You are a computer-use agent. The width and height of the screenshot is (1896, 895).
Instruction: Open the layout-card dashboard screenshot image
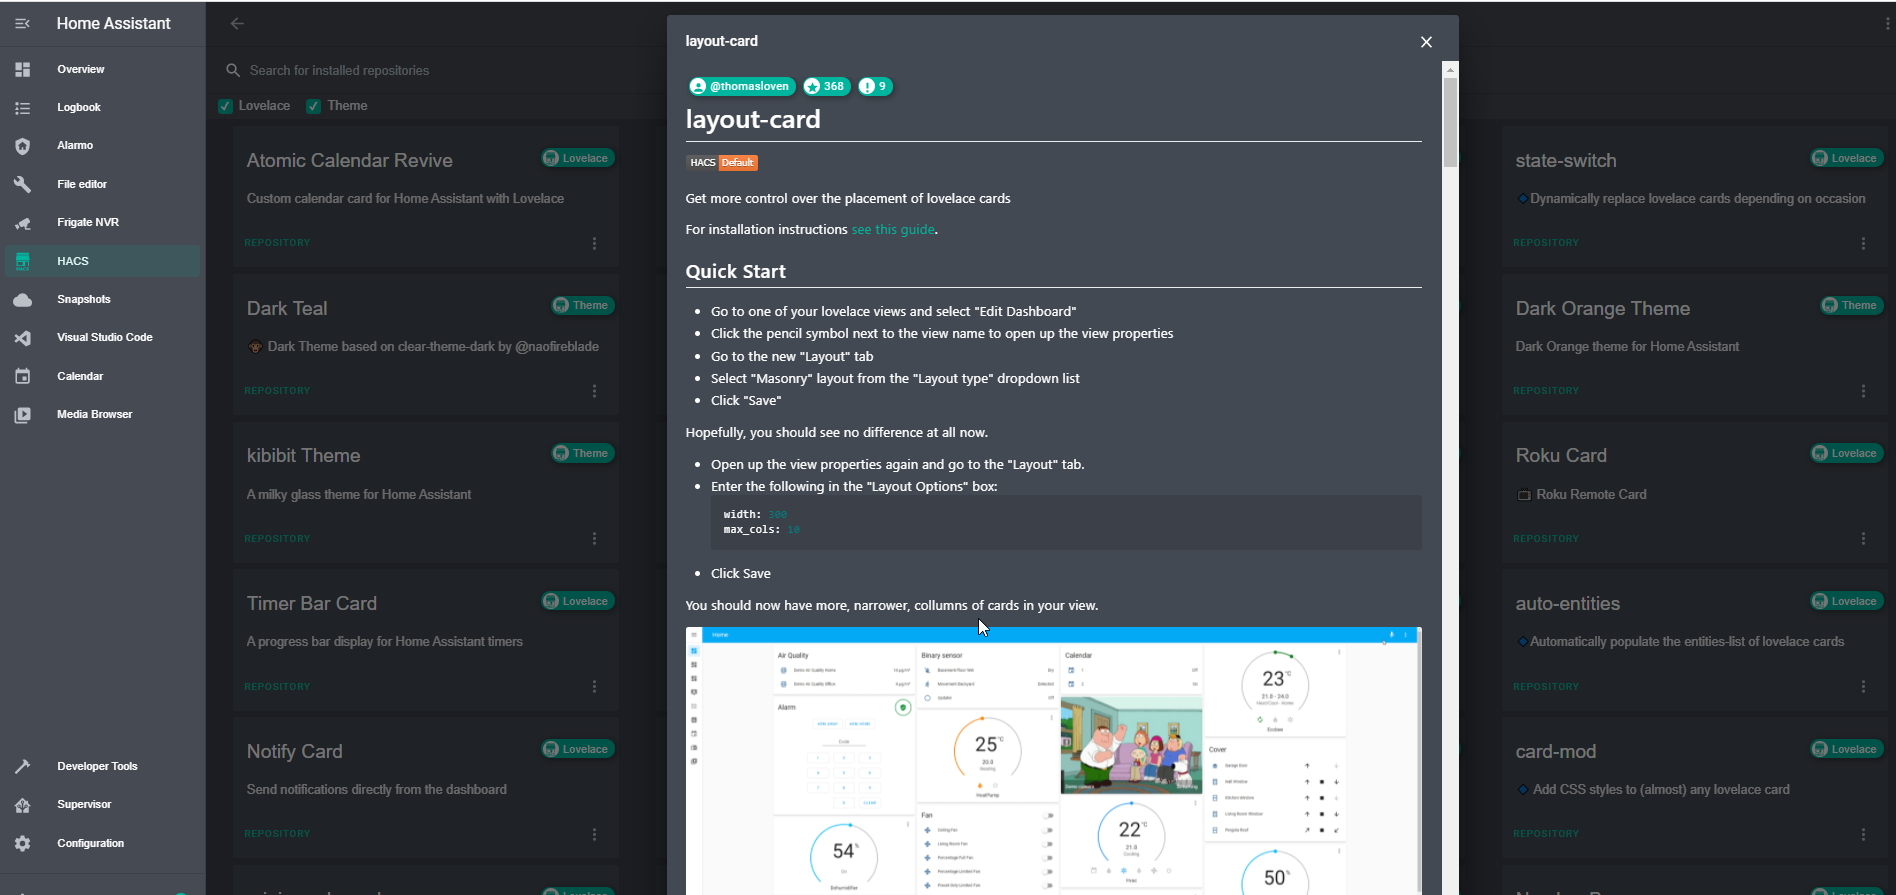[x=1053, y=760]
